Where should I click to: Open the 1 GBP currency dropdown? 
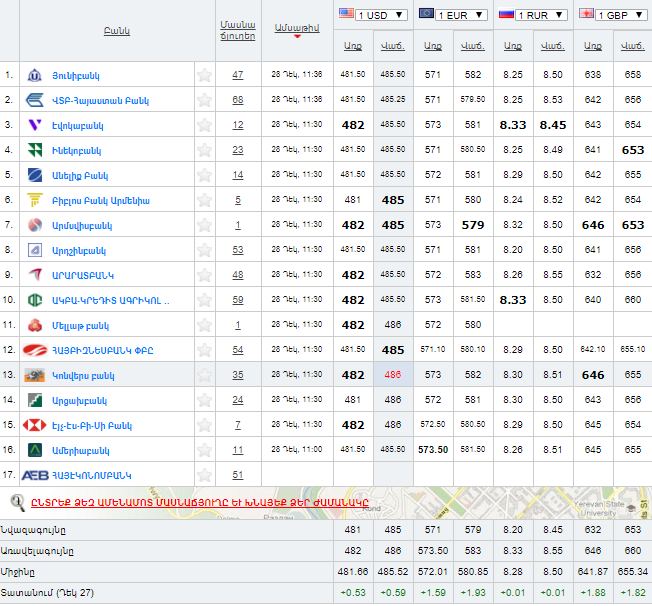tap(621, 15)
